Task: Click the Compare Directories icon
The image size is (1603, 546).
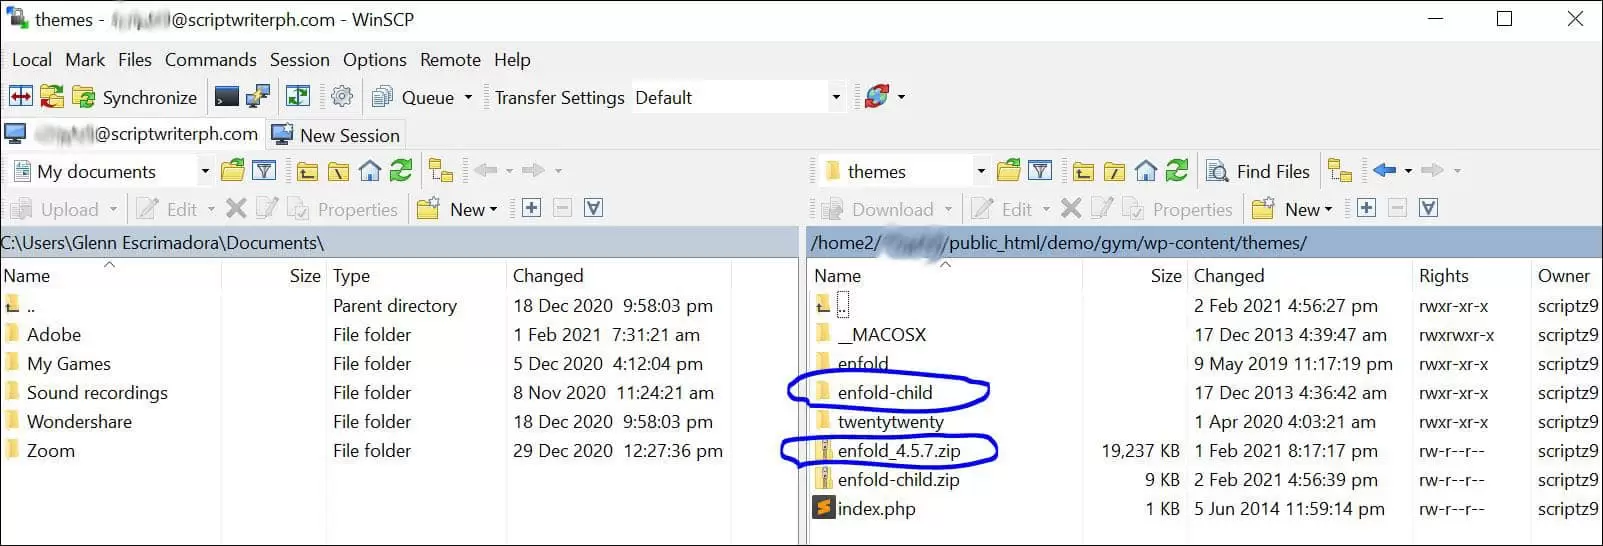Action: [x=21, y=97]
